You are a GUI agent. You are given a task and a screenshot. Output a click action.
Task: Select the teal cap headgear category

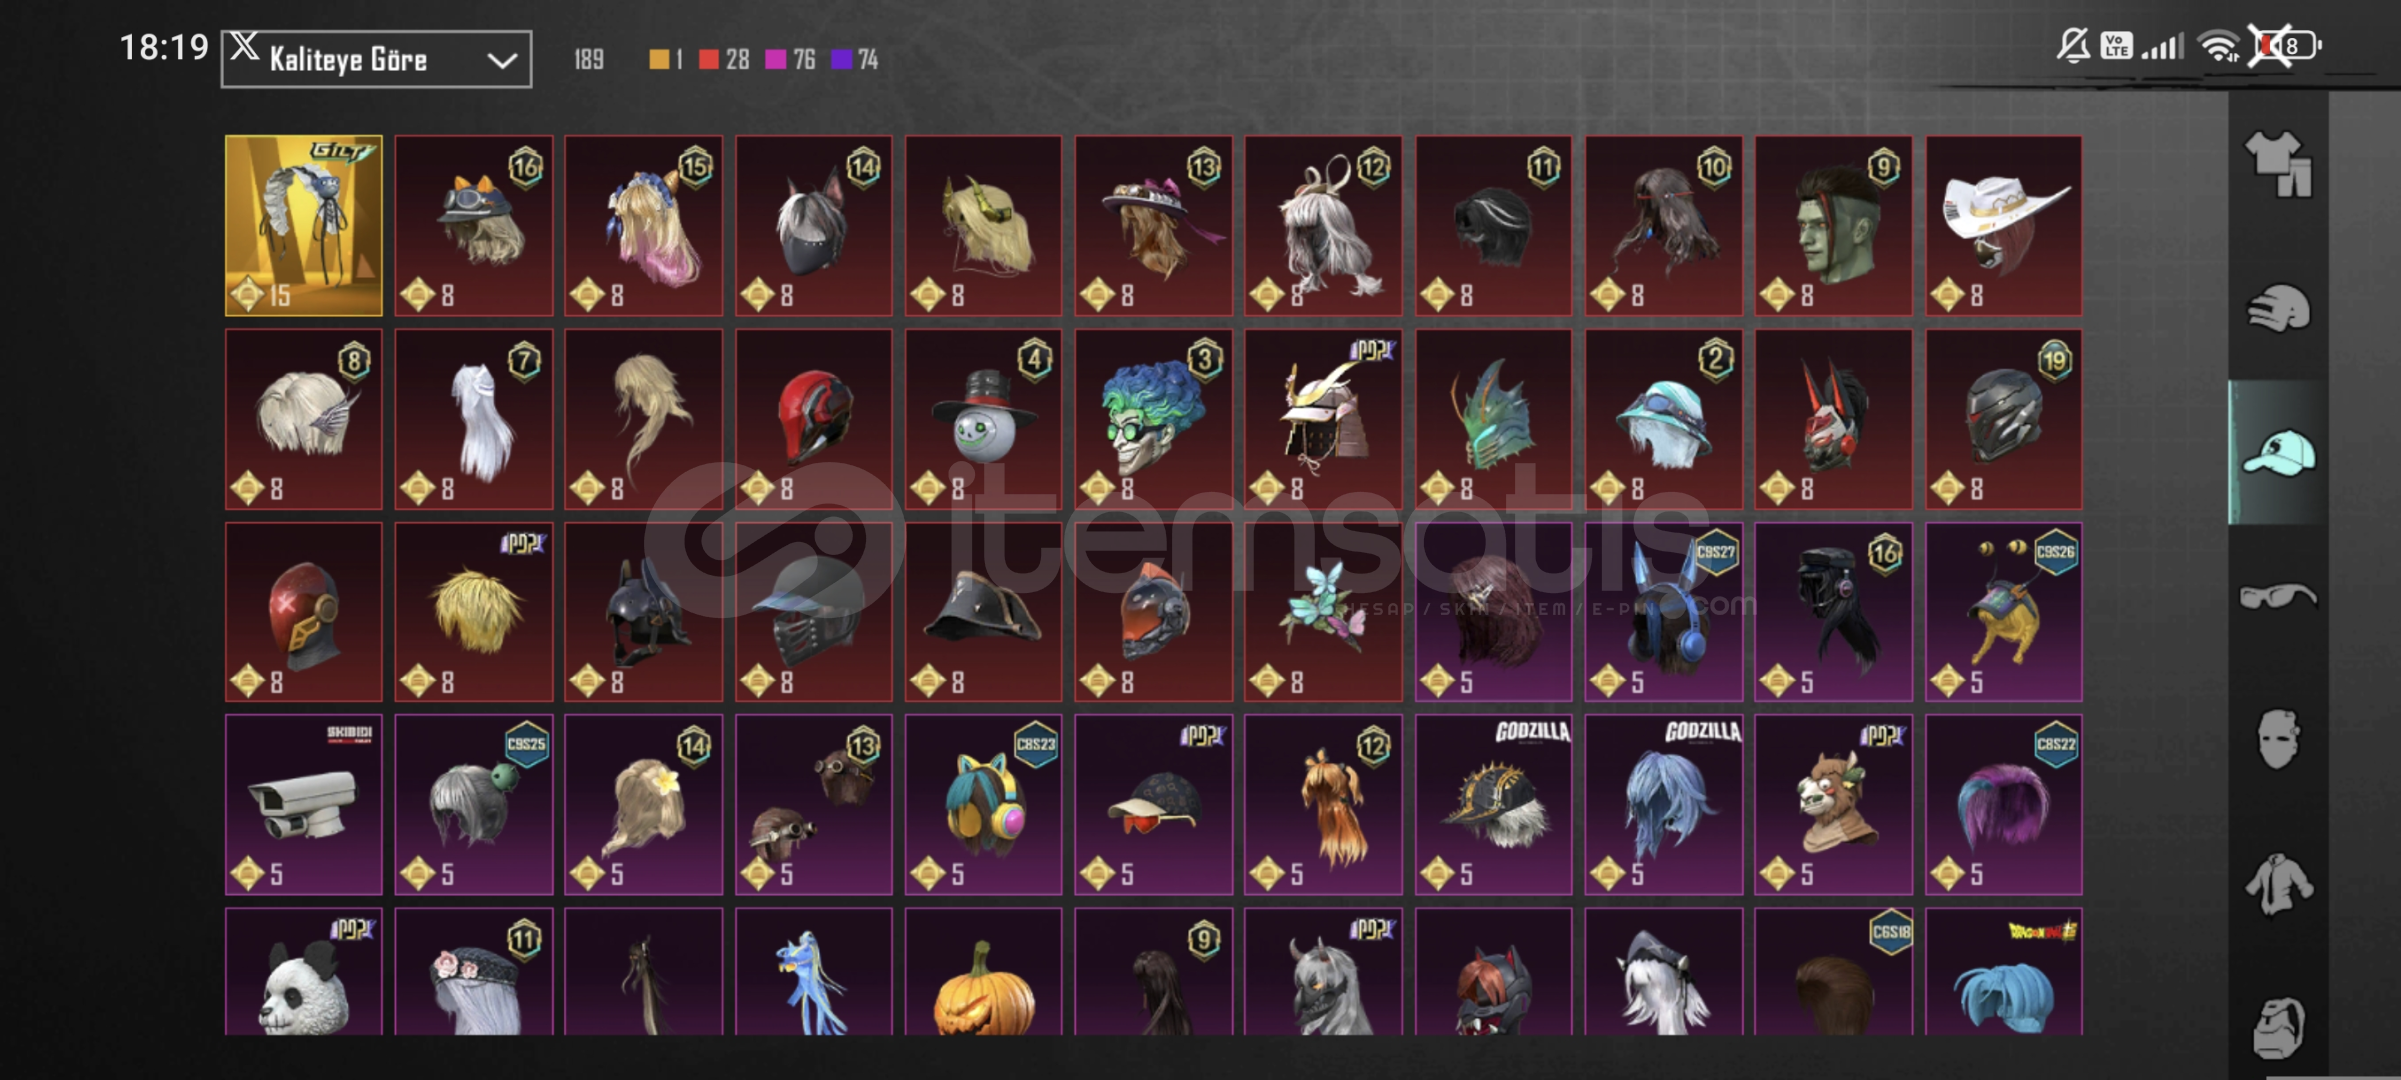2279,453
